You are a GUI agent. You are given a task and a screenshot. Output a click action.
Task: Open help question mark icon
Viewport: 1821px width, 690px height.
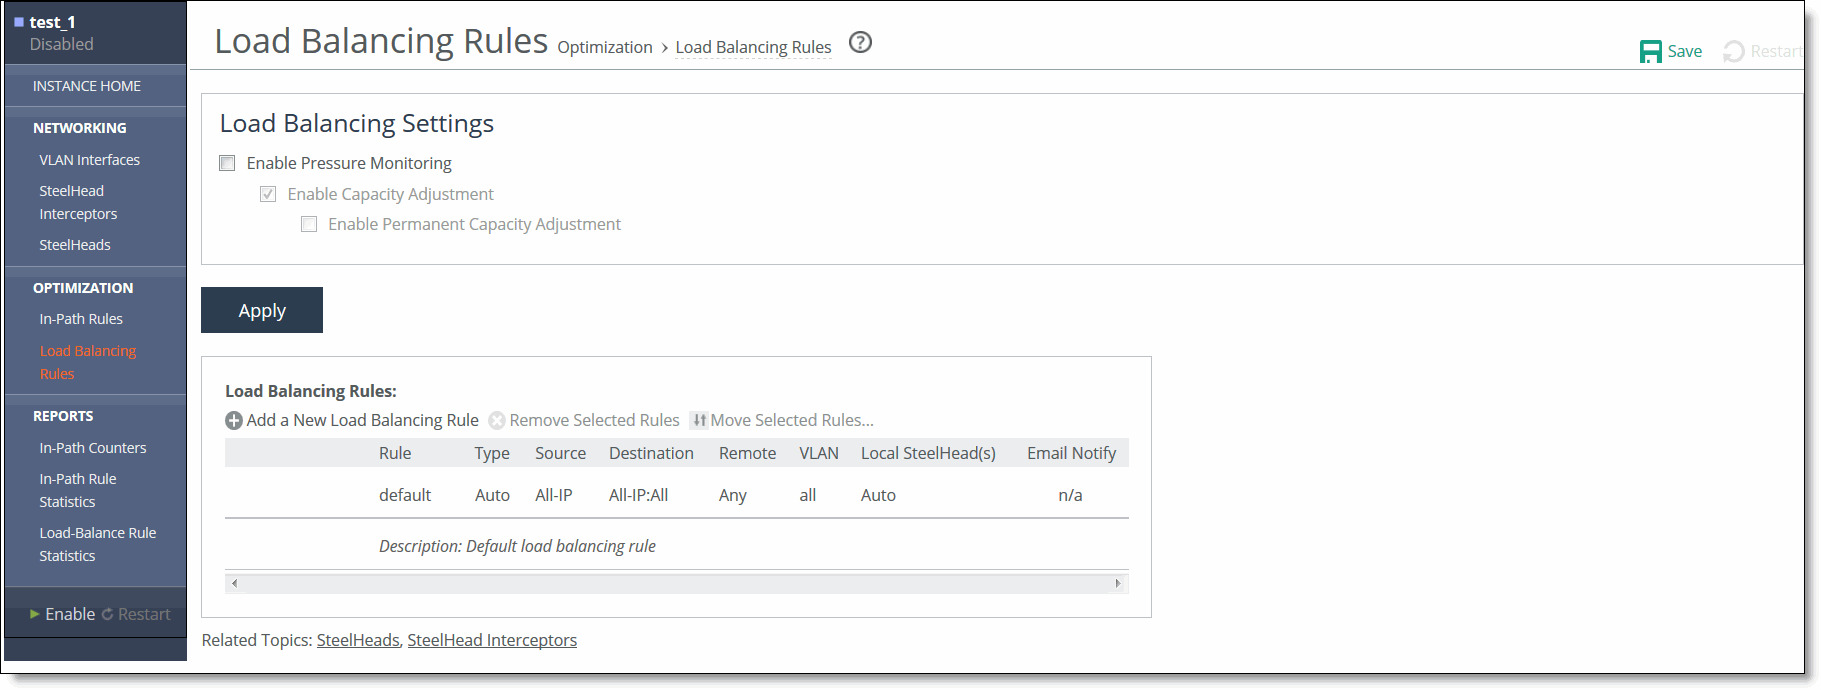click(860, 43)
